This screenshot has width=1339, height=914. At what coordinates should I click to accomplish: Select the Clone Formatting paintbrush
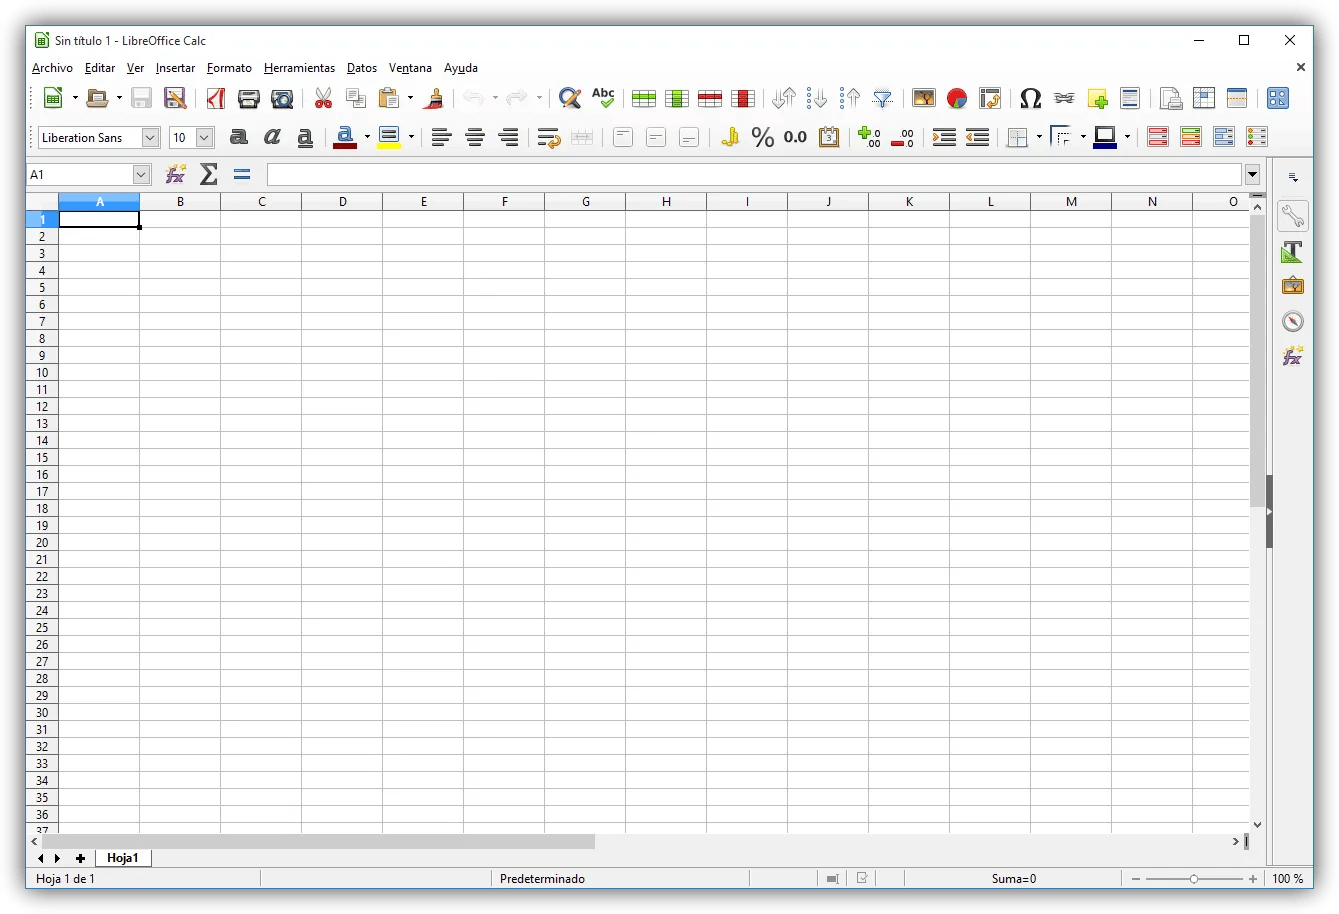click(434, 98)
